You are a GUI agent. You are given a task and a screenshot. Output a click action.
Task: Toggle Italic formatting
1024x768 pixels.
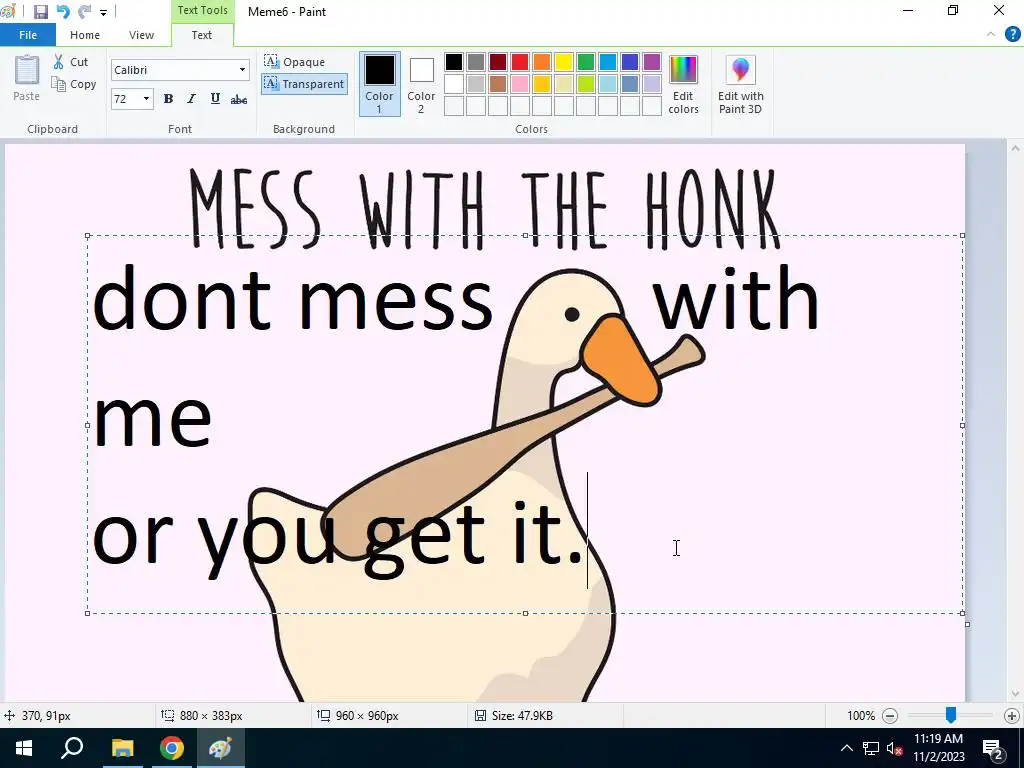191,99
